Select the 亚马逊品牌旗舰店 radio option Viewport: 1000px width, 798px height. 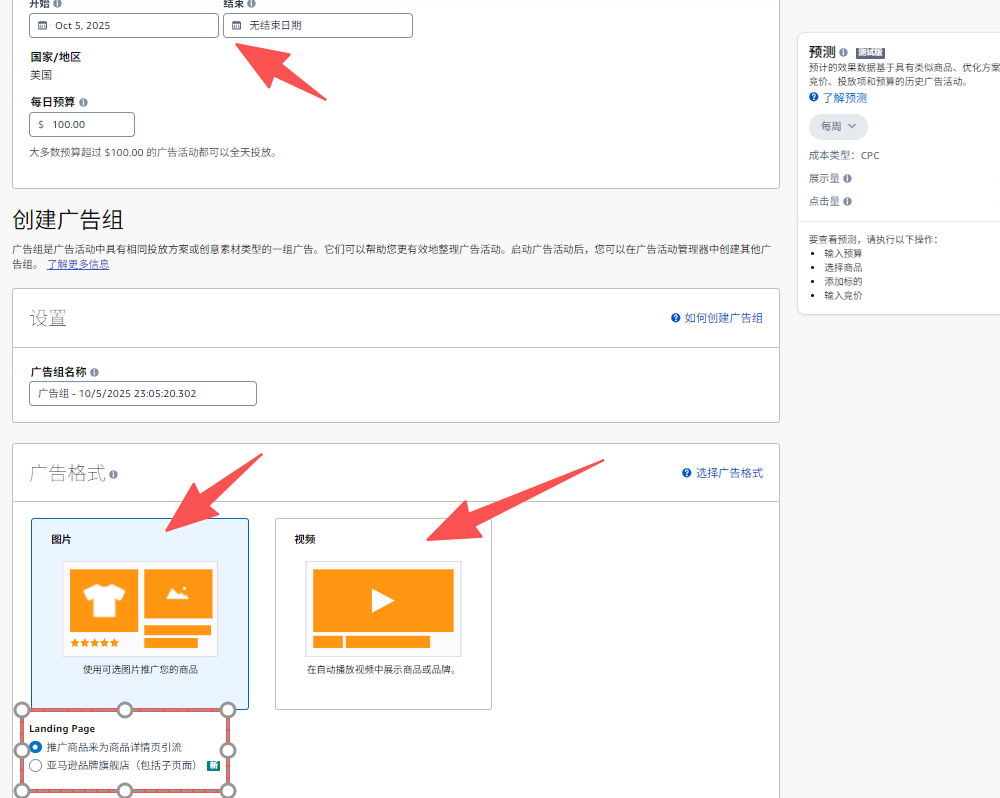point(36,766)
